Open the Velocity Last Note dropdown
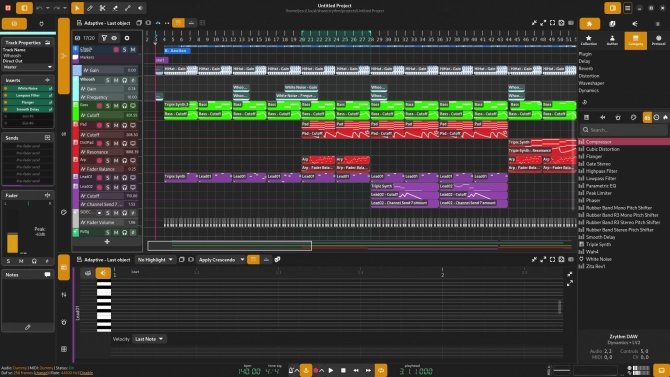Viewport: 670px width, 377px height. click(x=149, y=339)
